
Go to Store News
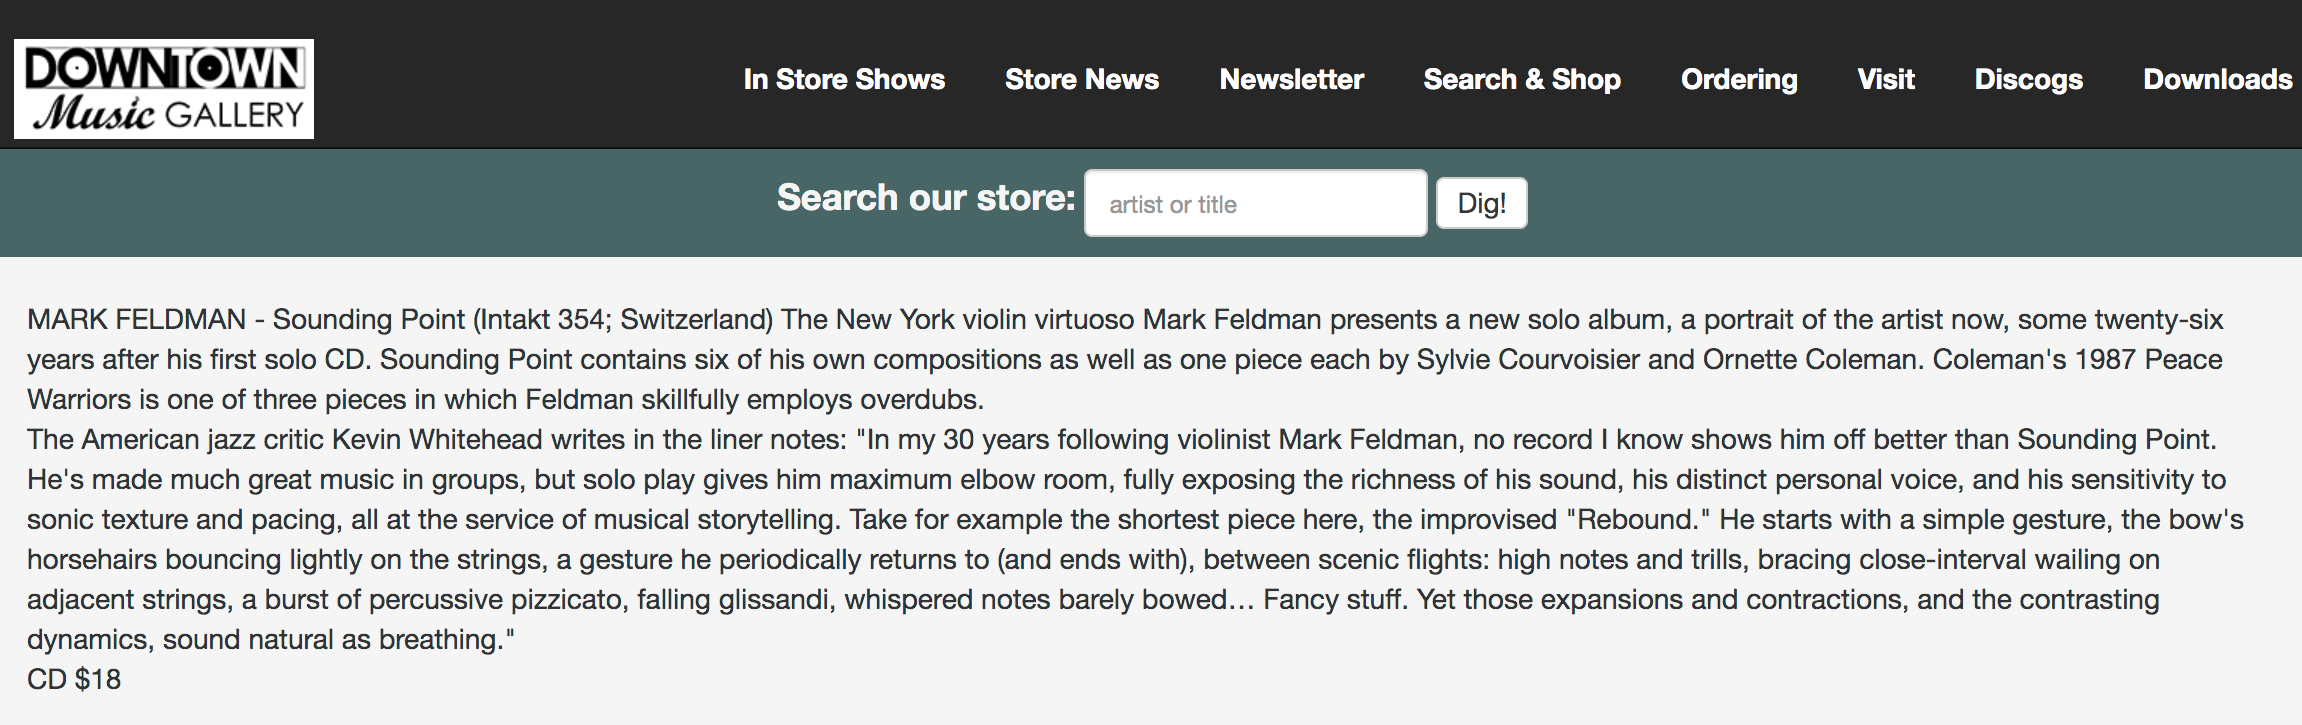pyautogui.click(x=1082, y=79)
